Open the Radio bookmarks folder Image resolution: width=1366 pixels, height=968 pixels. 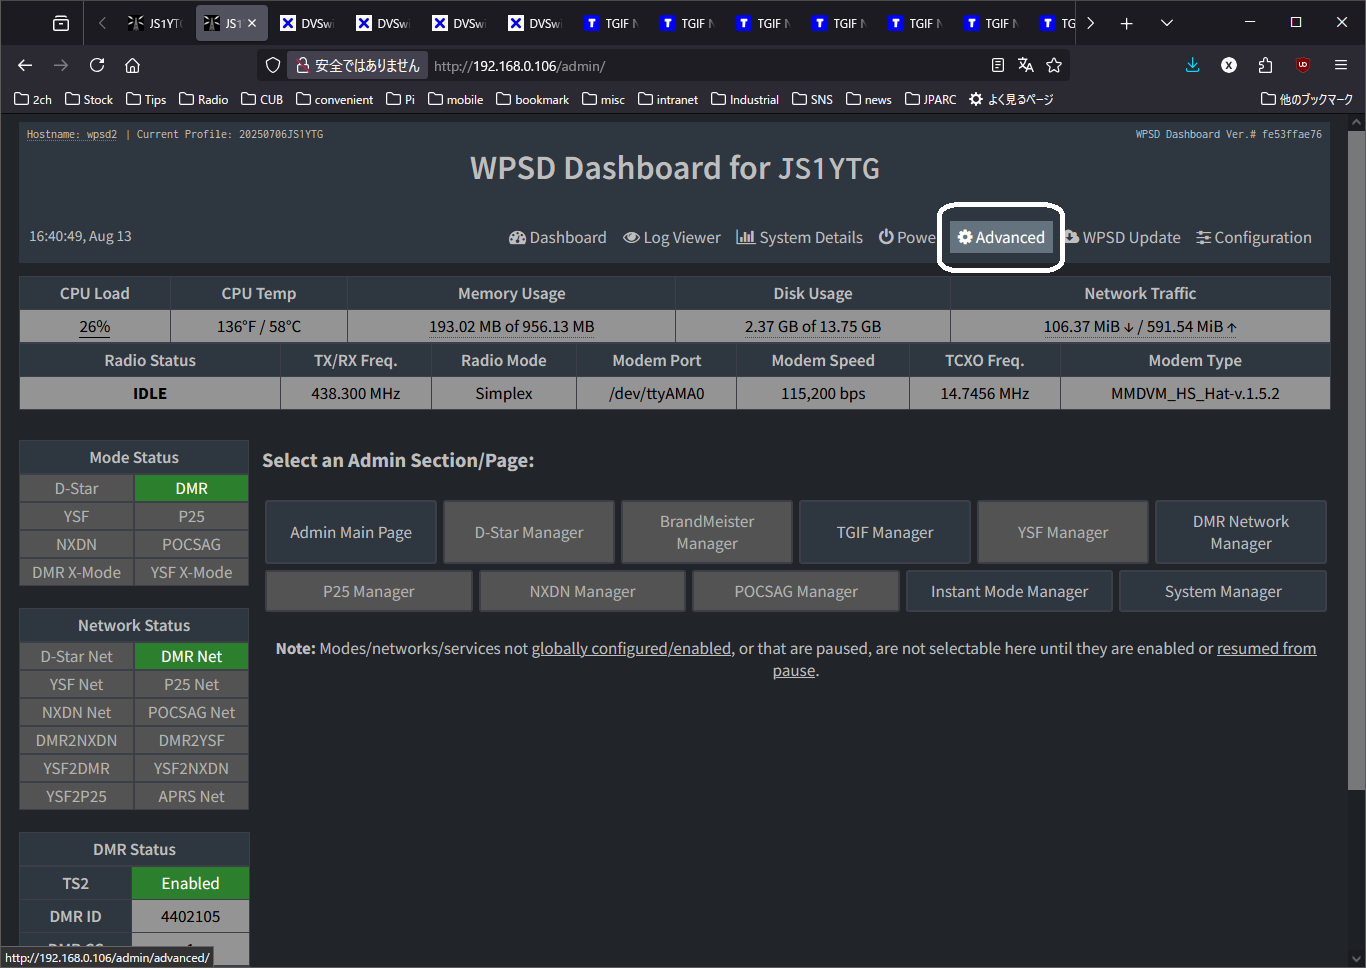[x=204, y=99]
